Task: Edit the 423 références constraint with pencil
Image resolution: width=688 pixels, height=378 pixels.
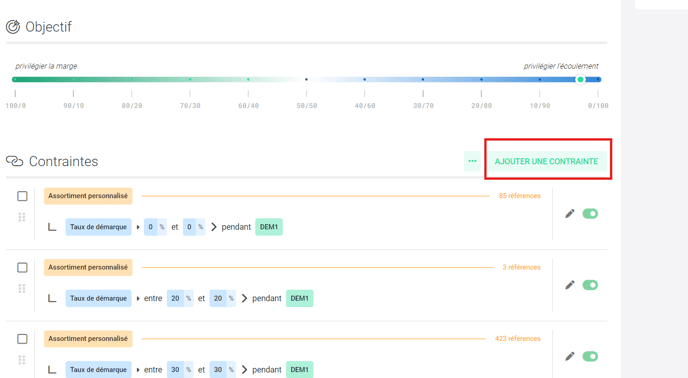Action: tap(570, 356)
